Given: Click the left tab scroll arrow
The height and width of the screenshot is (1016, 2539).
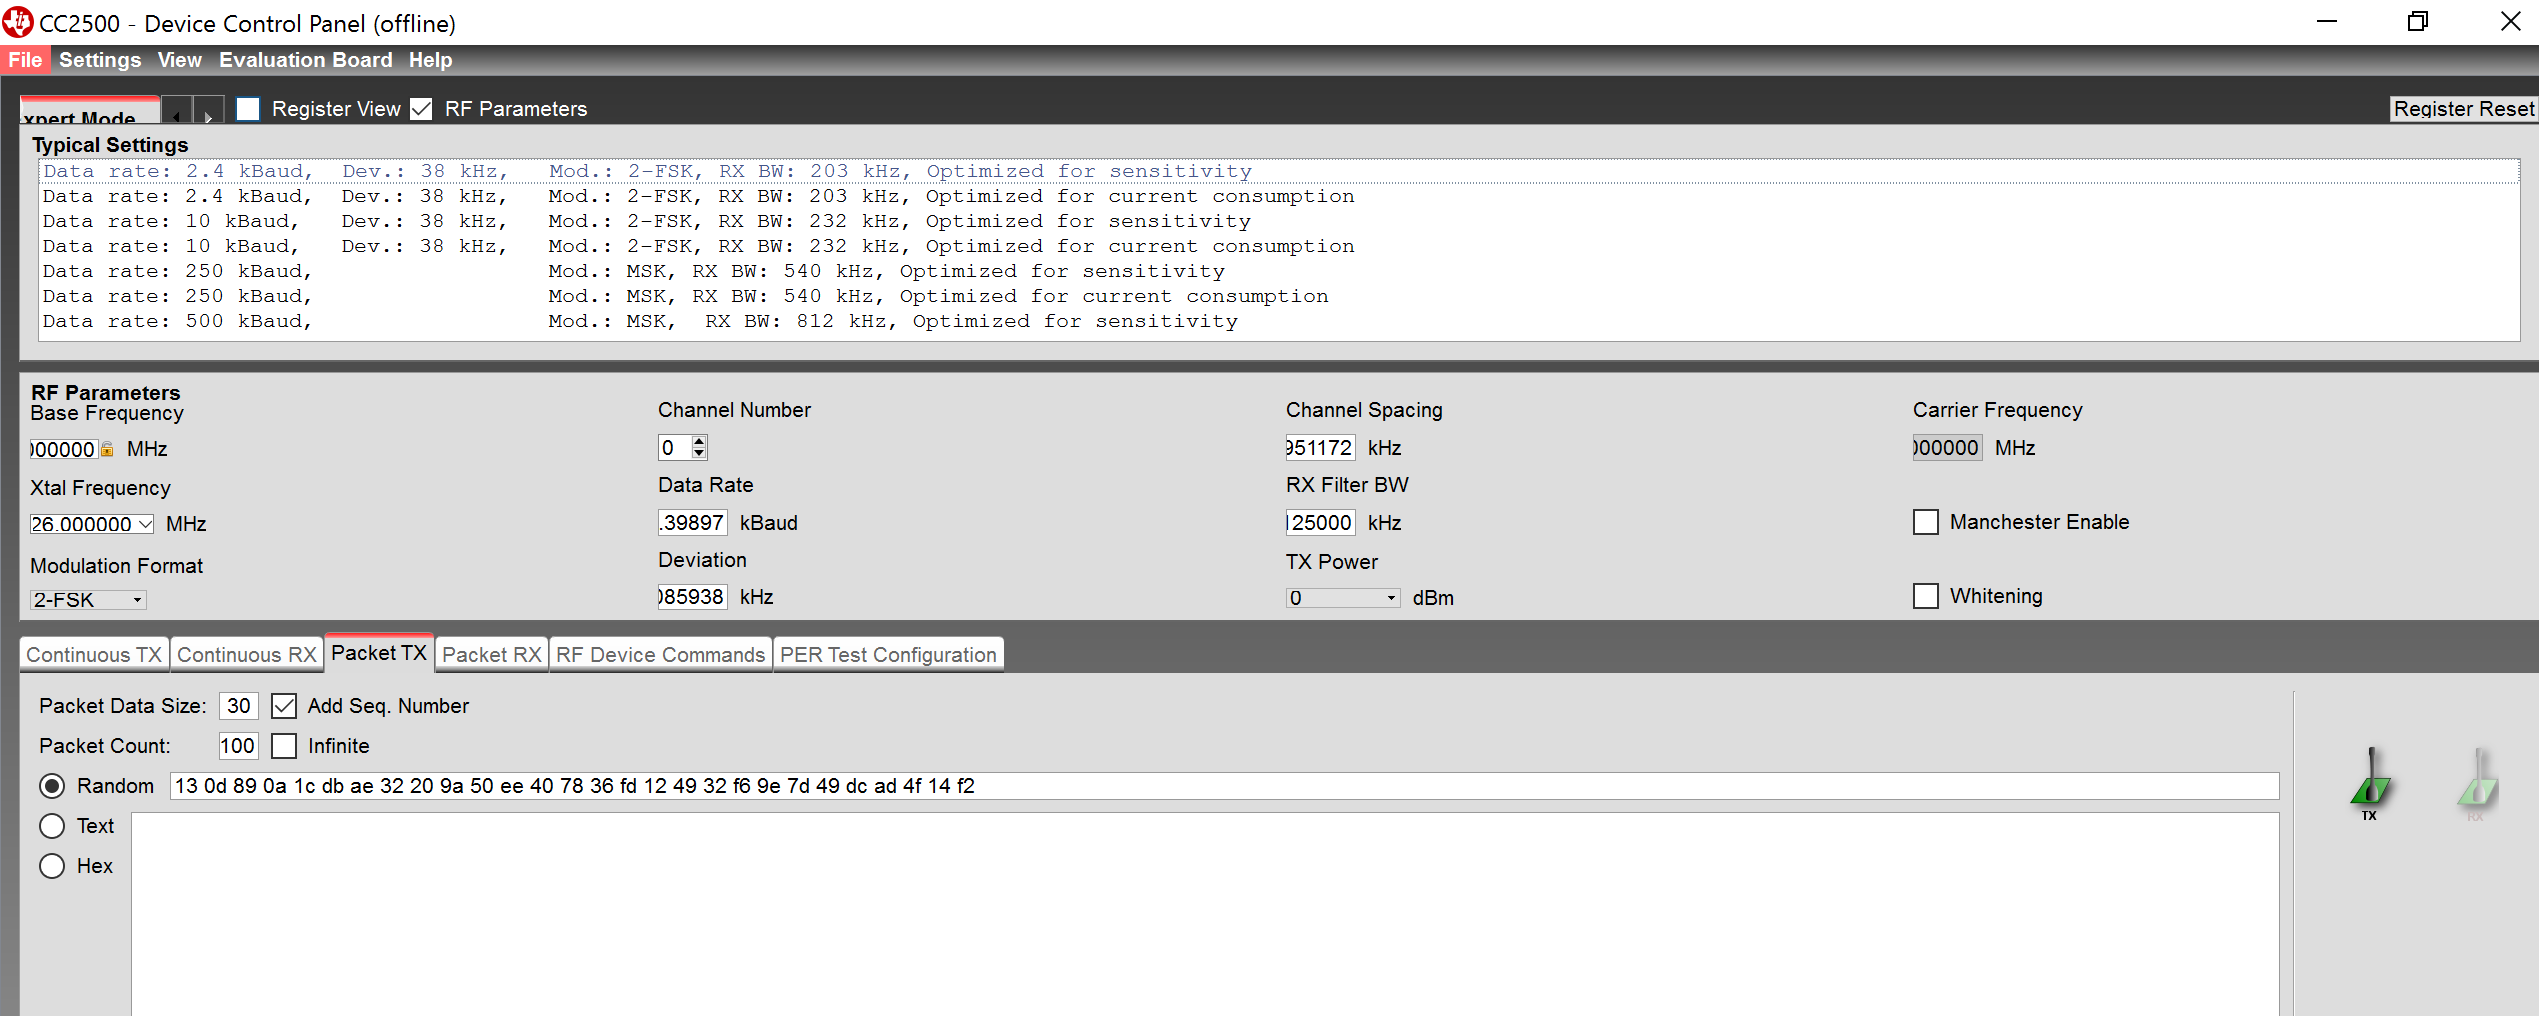Looking at the screenshot, I should (x=177, y=110).
